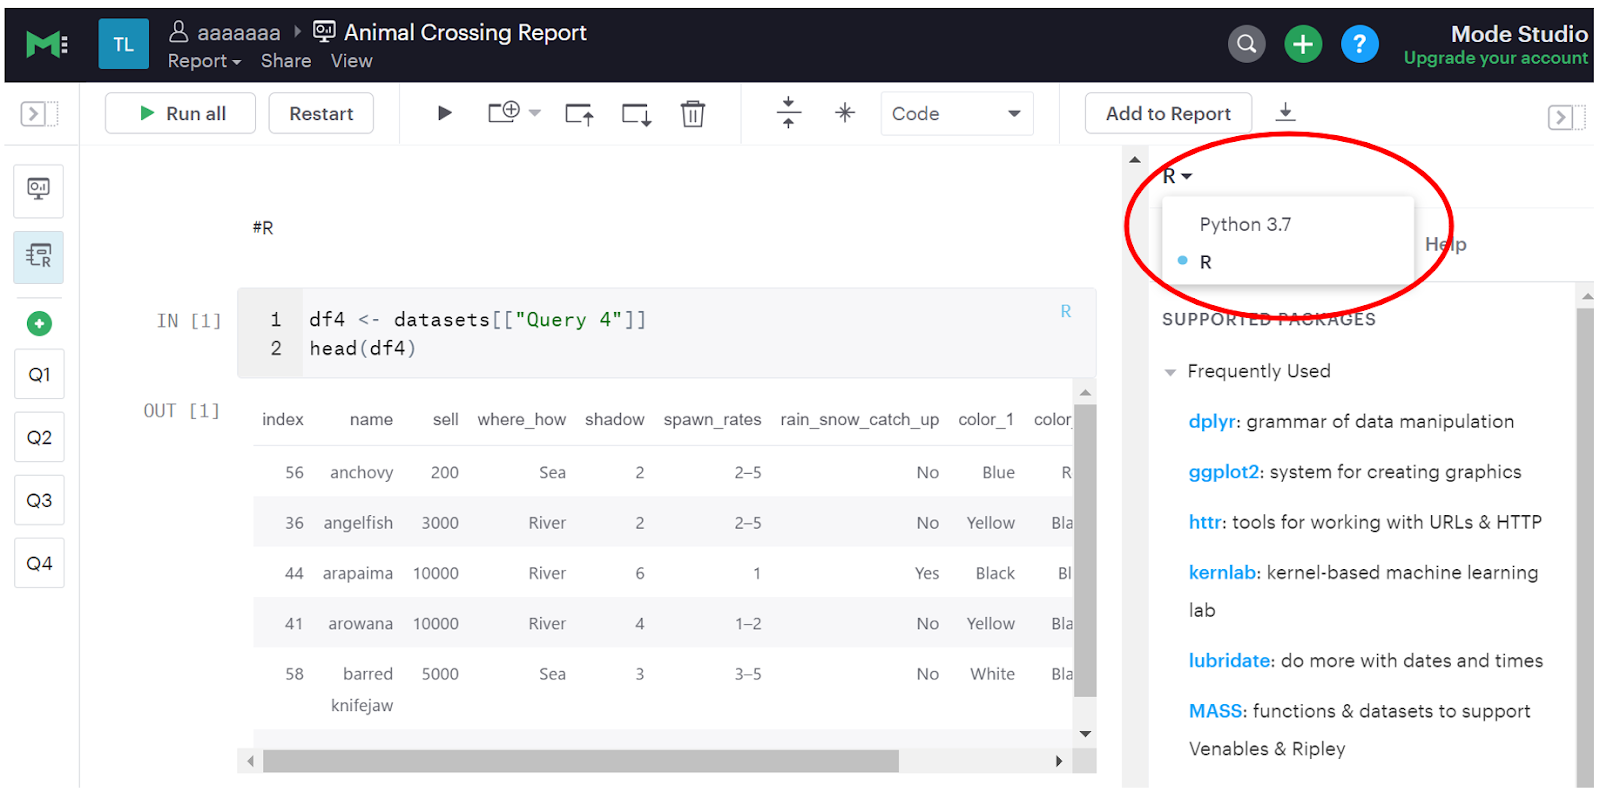Toggle the R language dropdown
Screen dimensions: 1600x806
(1177, 176)
